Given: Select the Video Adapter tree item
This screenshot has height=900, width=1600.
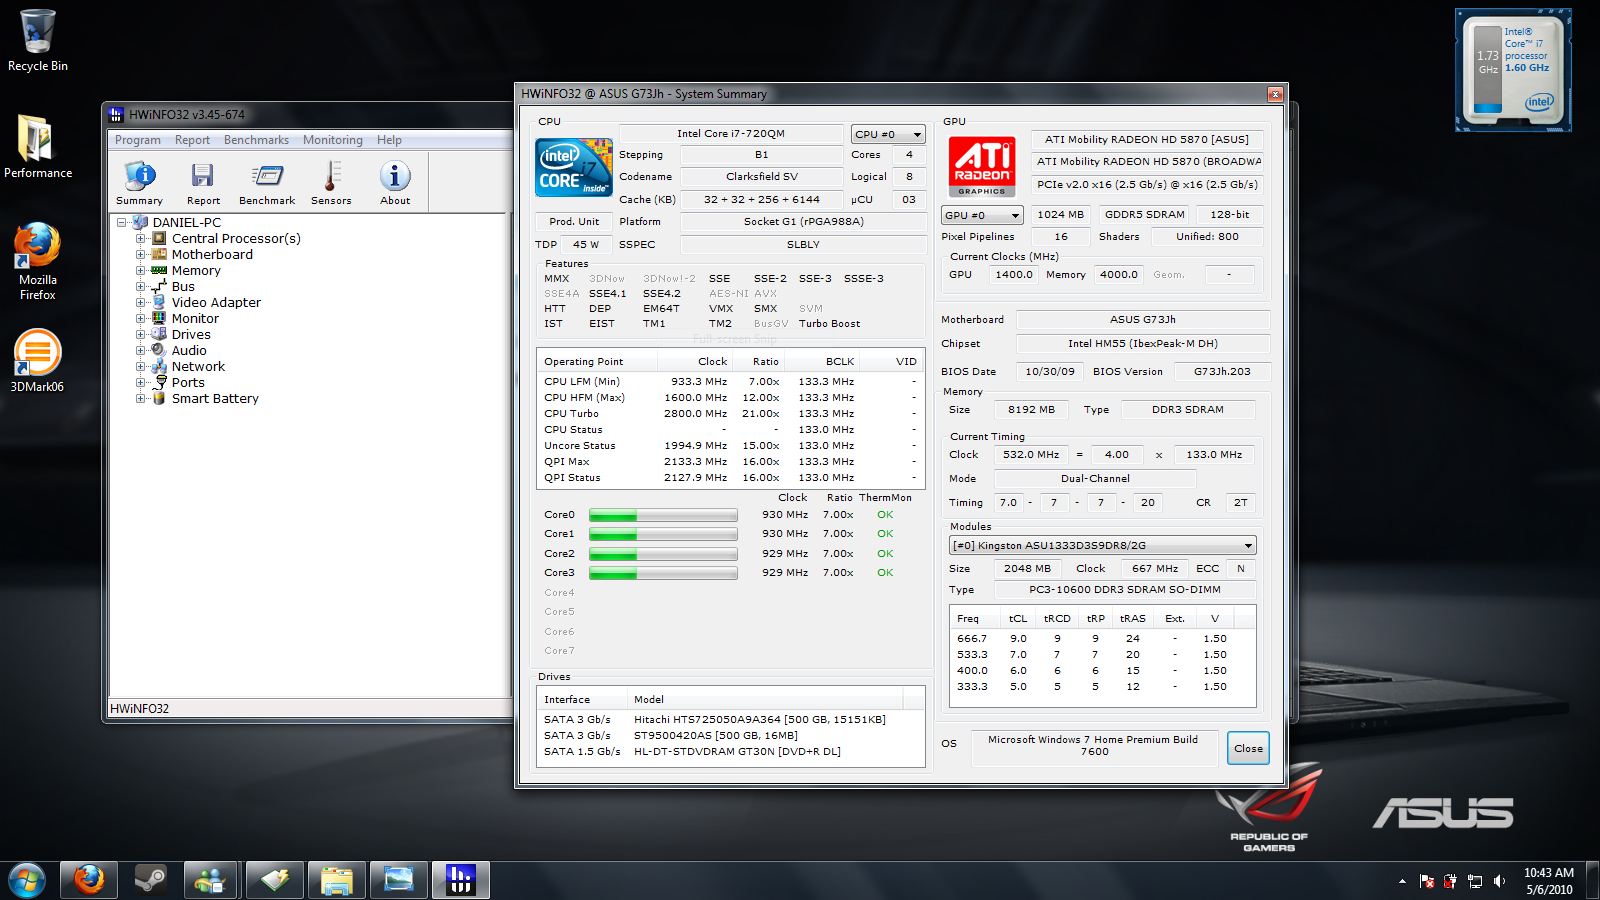Looking at the screenshot, I should coord(216,303).
